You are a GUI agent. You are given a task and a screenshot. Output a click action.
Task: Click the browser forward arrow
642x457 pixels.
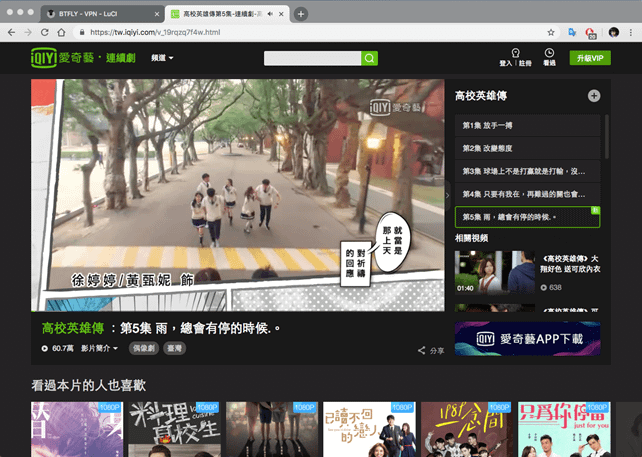coord(28,32)
